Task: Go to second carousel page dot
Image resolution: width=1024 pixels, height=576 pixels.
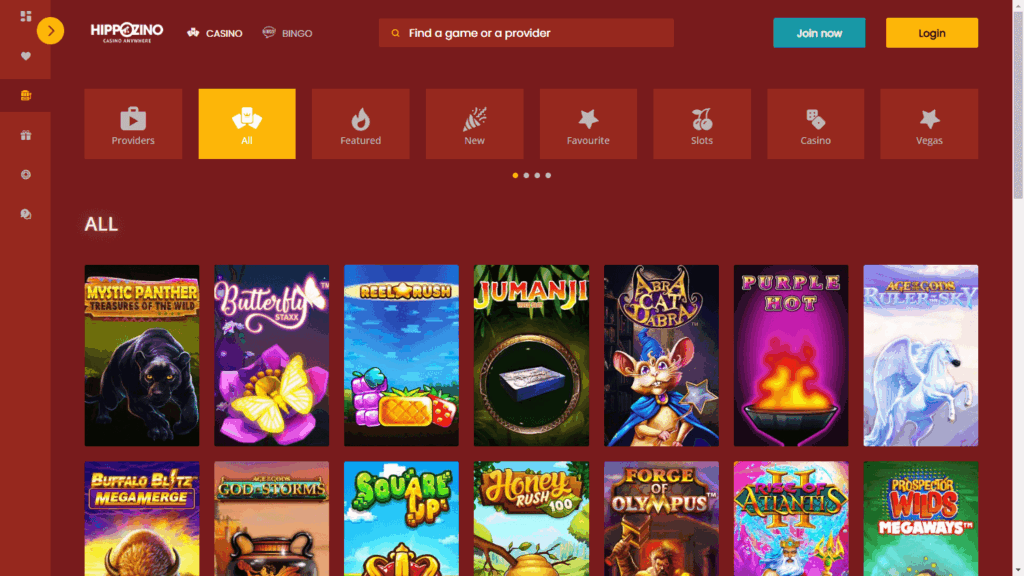Action: pyautogui.click(x=526, y=176)
